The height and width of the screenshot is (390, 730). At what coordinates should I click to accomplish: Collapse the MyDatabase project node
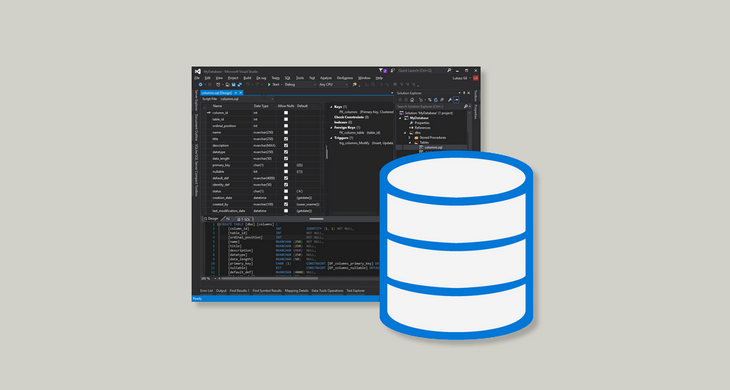tap(400, 118)
